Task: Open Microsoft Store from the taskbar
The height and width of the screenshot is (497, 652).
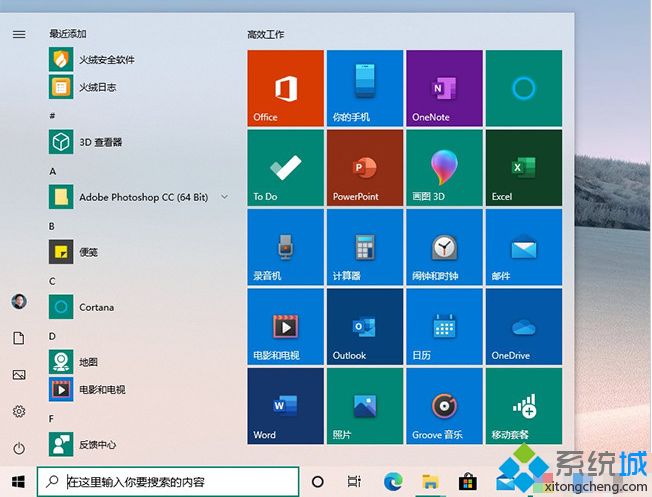Action: [x=468, y=482]
